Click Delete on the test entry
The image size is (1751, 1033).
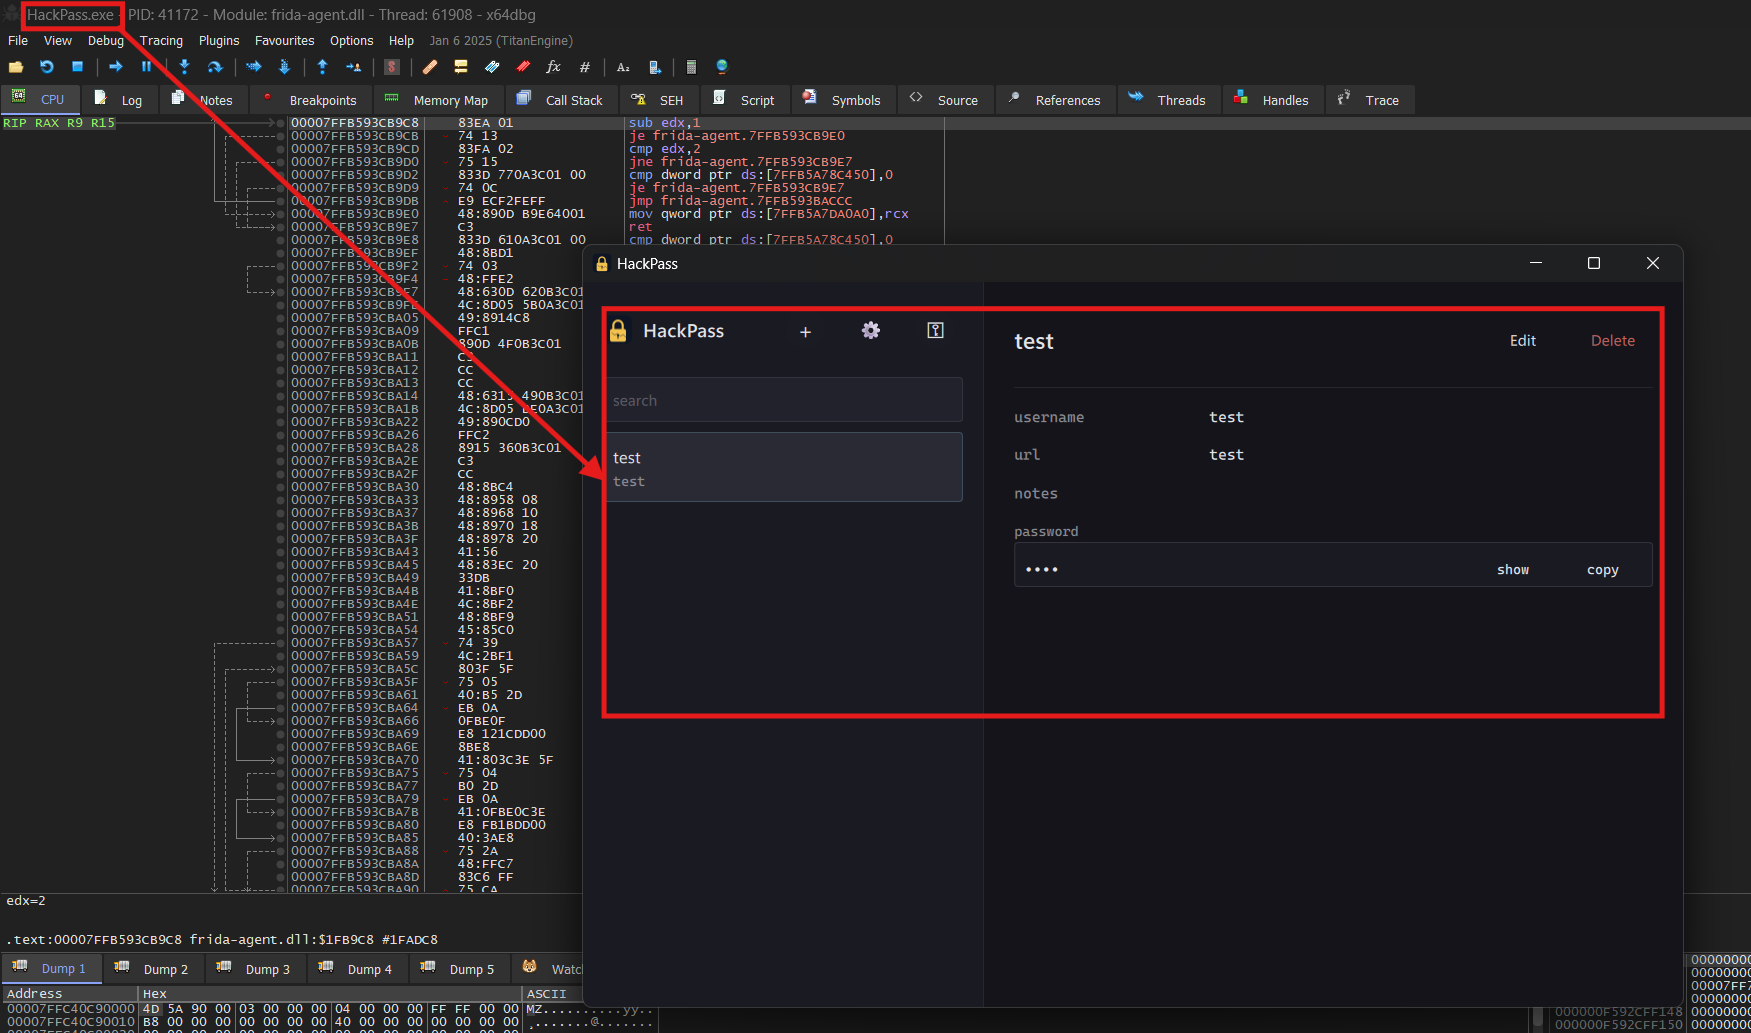1613,341
